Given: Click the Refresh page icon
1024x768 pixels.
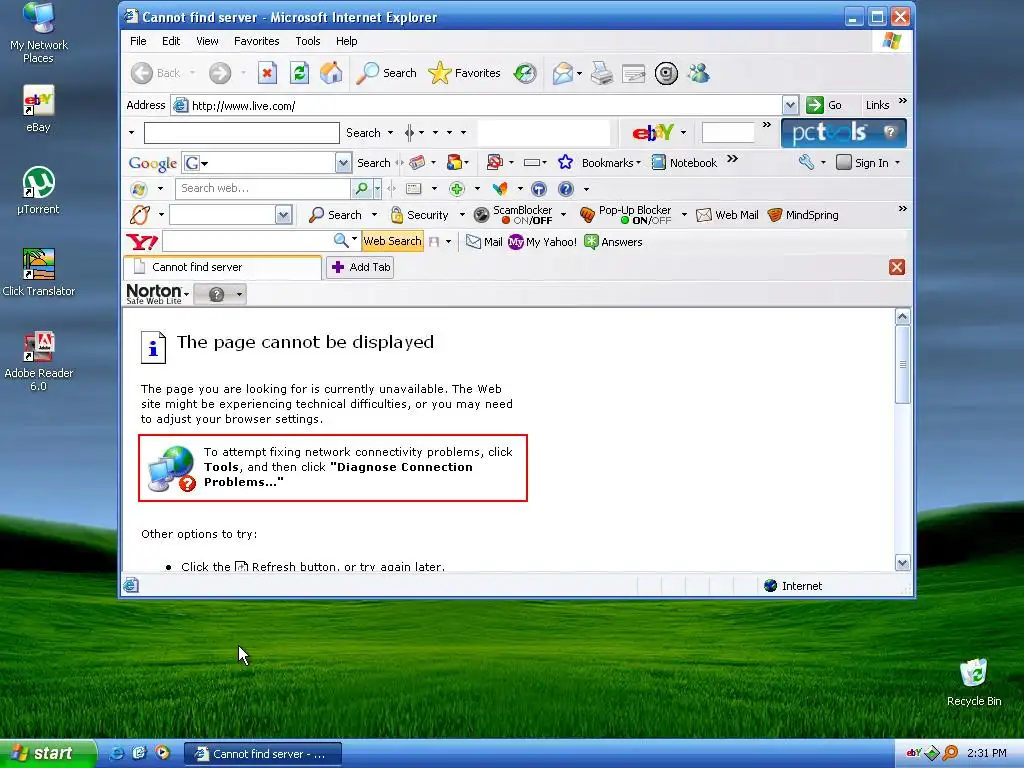Looking at the screenshot, I should 299,73.
